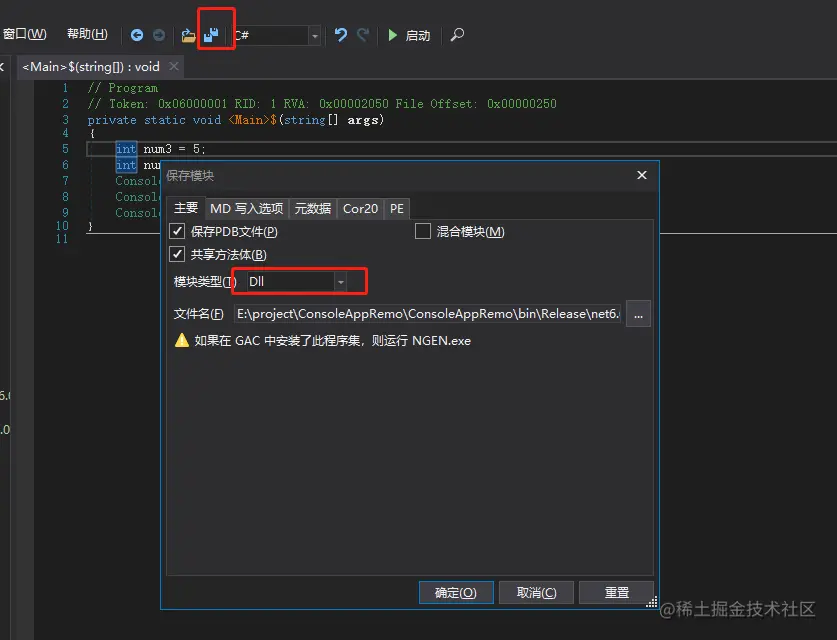837x640 pixels.
Task: Click line number 11 in the gutter
Action: coord(62,239)
